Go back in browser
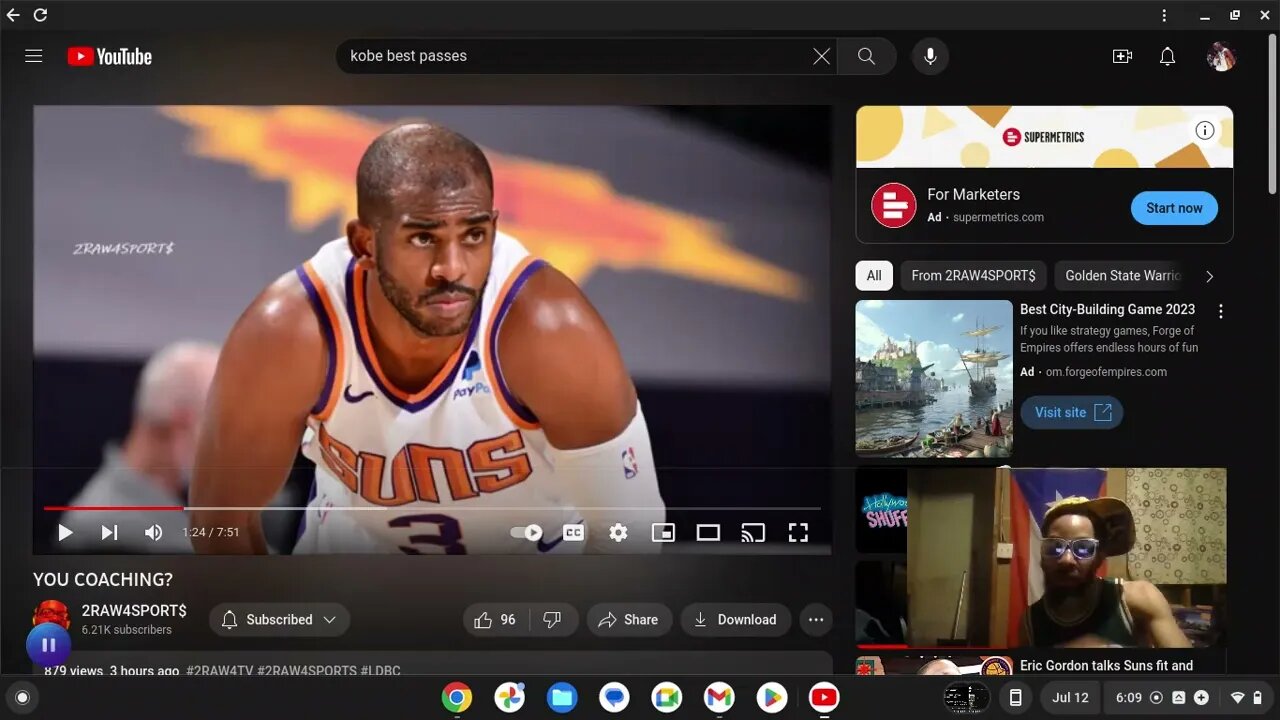Screen dimensions: 1280x720 pyautogui.click(x=13, y=15)
